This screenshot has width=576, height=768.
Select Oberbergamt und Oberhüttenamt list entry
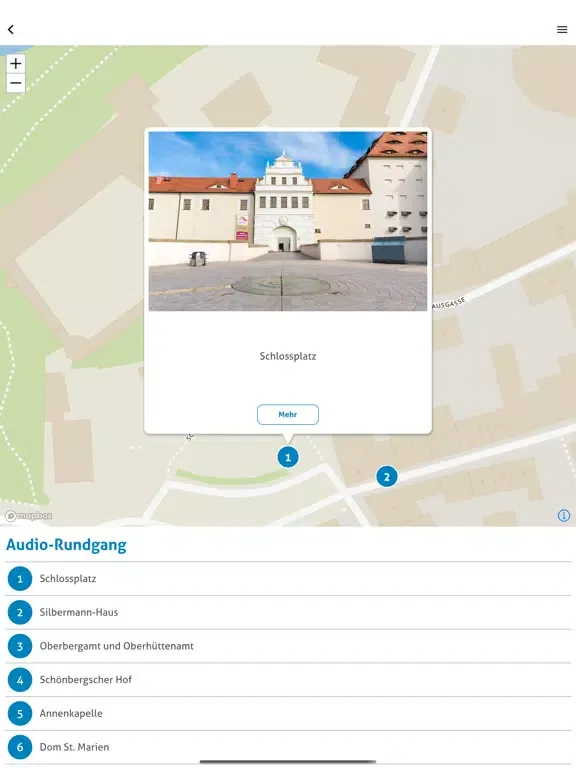point(288,646)
